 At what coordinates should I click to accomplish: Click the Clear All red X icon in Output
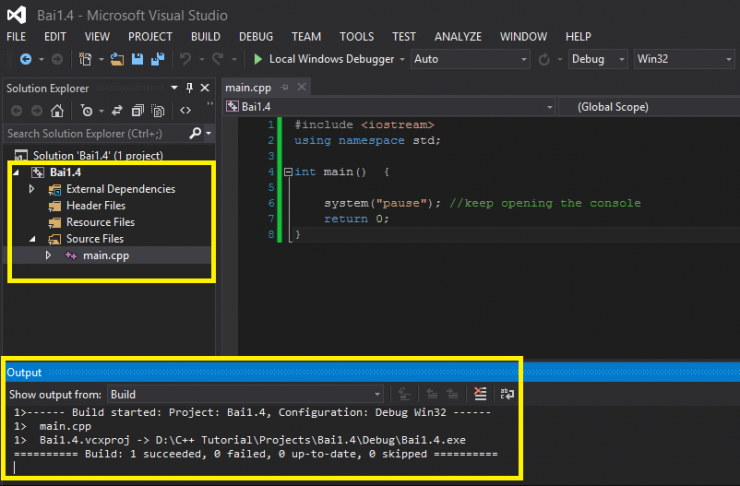pyautogui.click(x=480, y=394)
